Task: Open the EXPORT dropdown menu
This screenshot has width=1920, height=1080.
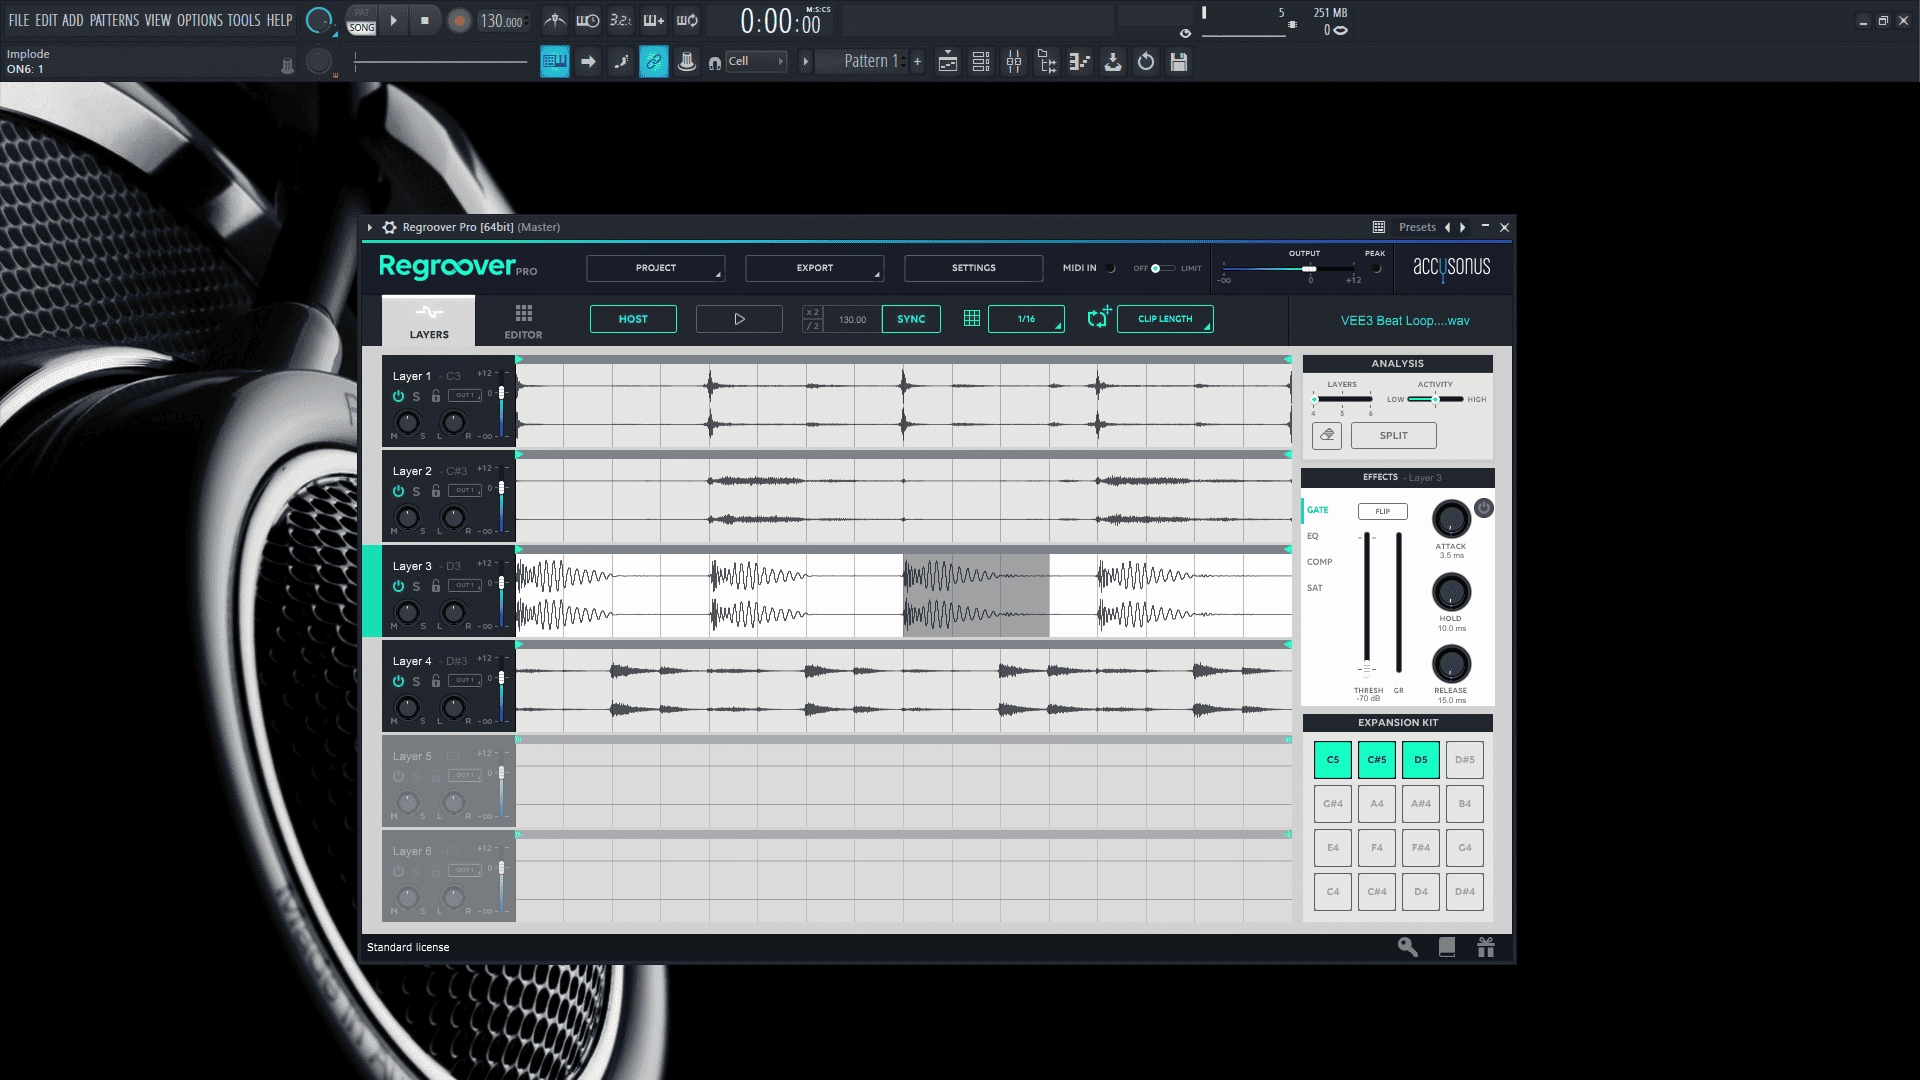Action: [815, 268]
